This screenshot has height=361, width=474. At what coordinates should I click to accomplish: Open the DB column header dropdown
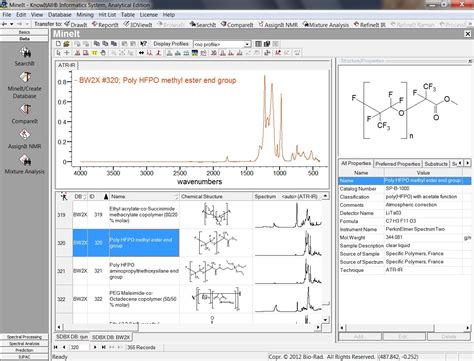tap(85, 196)
